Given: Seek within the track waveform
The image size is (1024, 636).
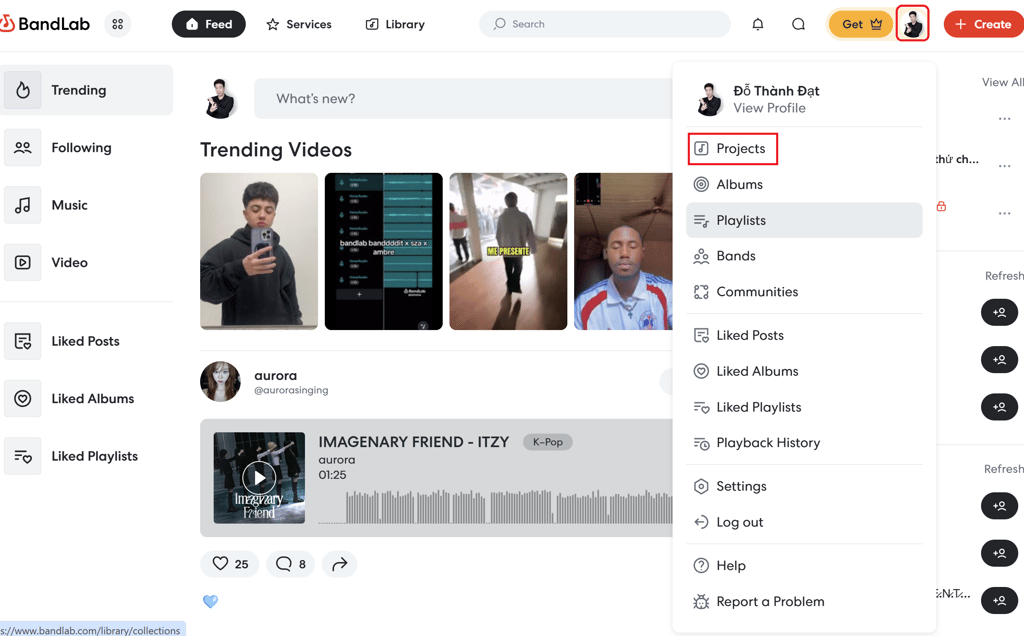Looking at the screenshot, I should (x=495, y=507).
